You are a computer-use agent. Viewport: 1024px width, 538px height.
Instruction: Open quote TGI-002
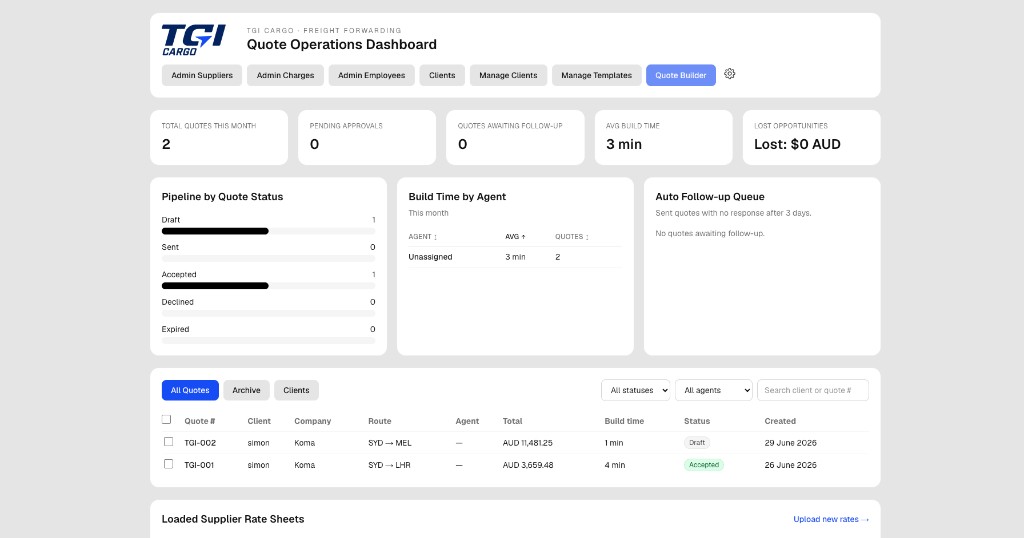(200, 443)
